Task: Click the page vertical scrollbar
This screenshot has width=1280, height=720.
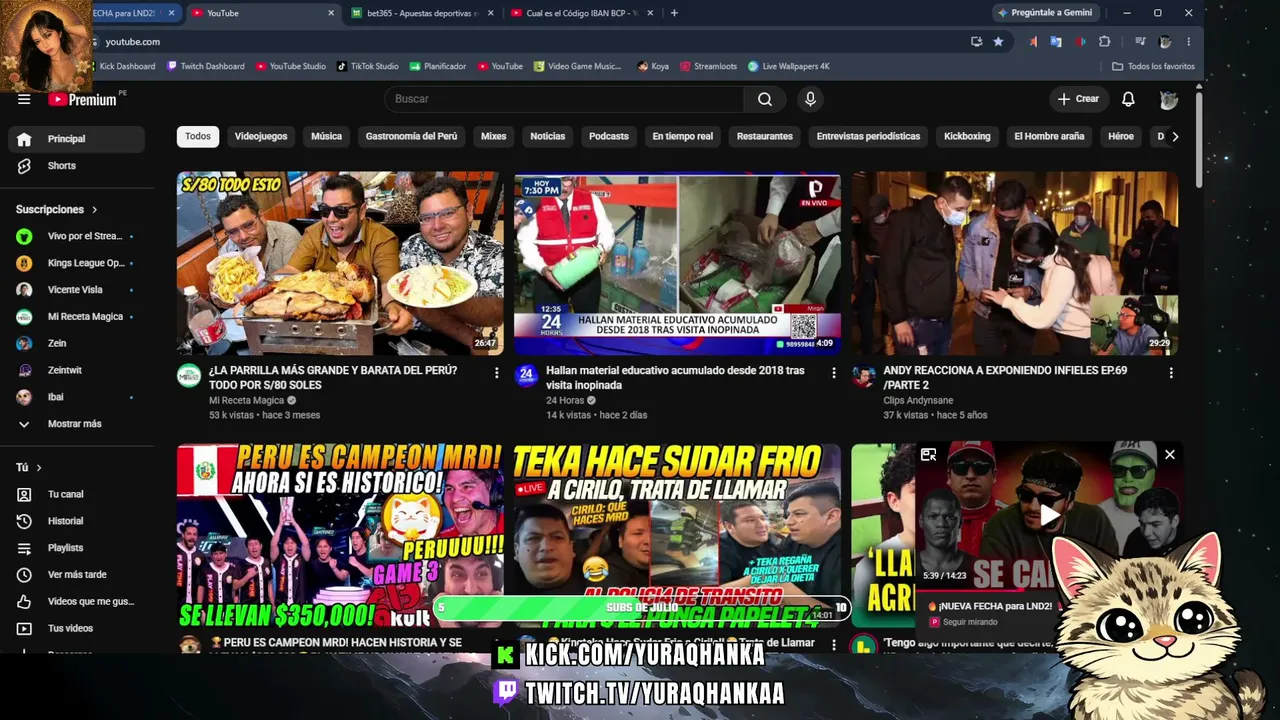Action: point(1198,140)
